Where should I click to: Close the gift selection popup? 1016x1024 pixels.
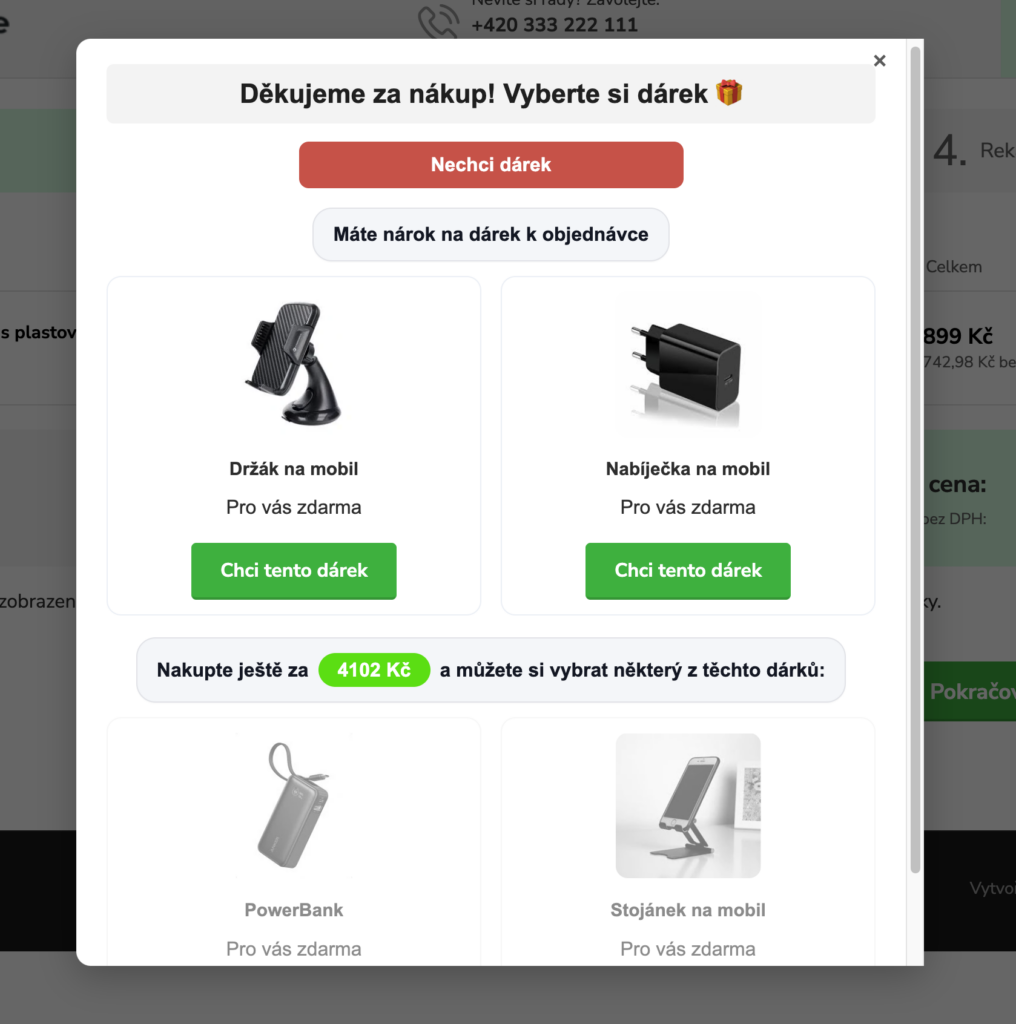[880, 61]
